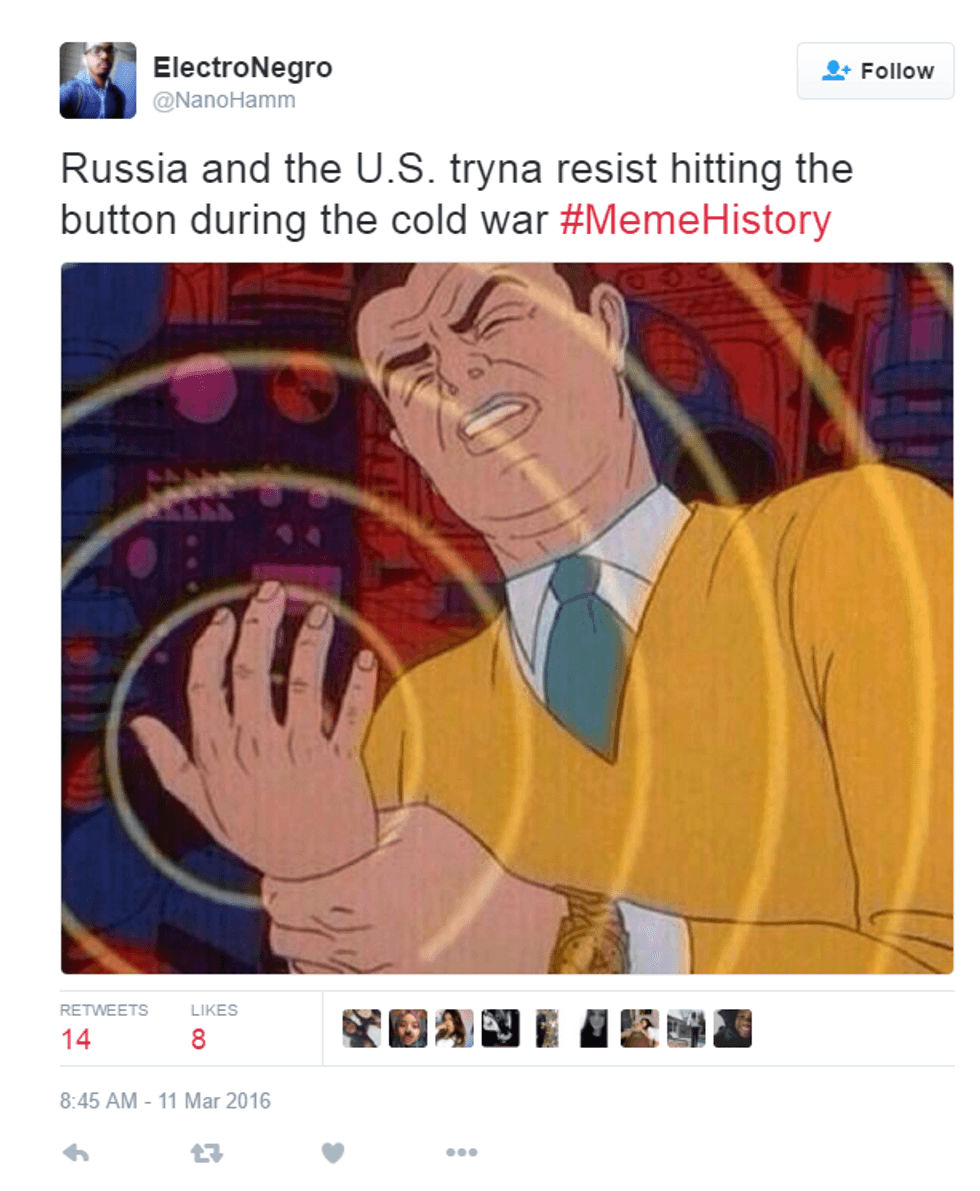Viewport: 980px width, 1191px height.
Task: Like the tweet with the heart icon
Action: (333, 1152)
